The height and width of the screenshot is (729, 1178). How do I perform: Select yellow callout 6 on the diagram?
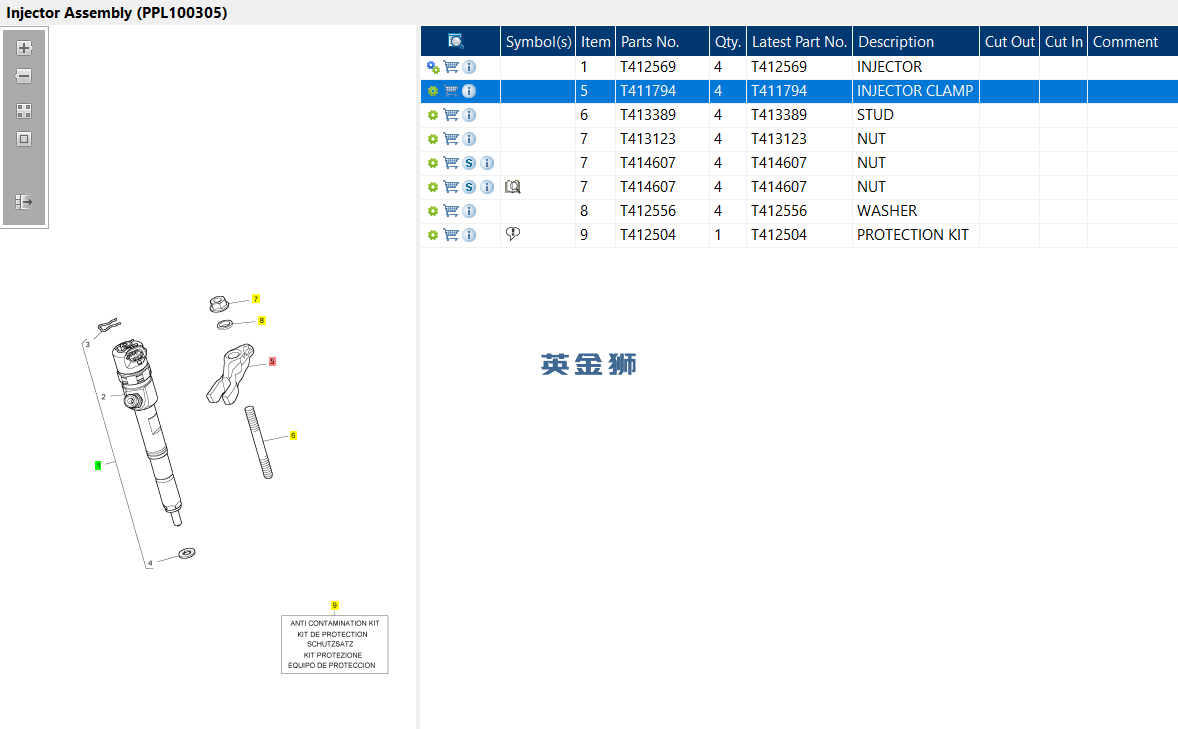(293, 436)
